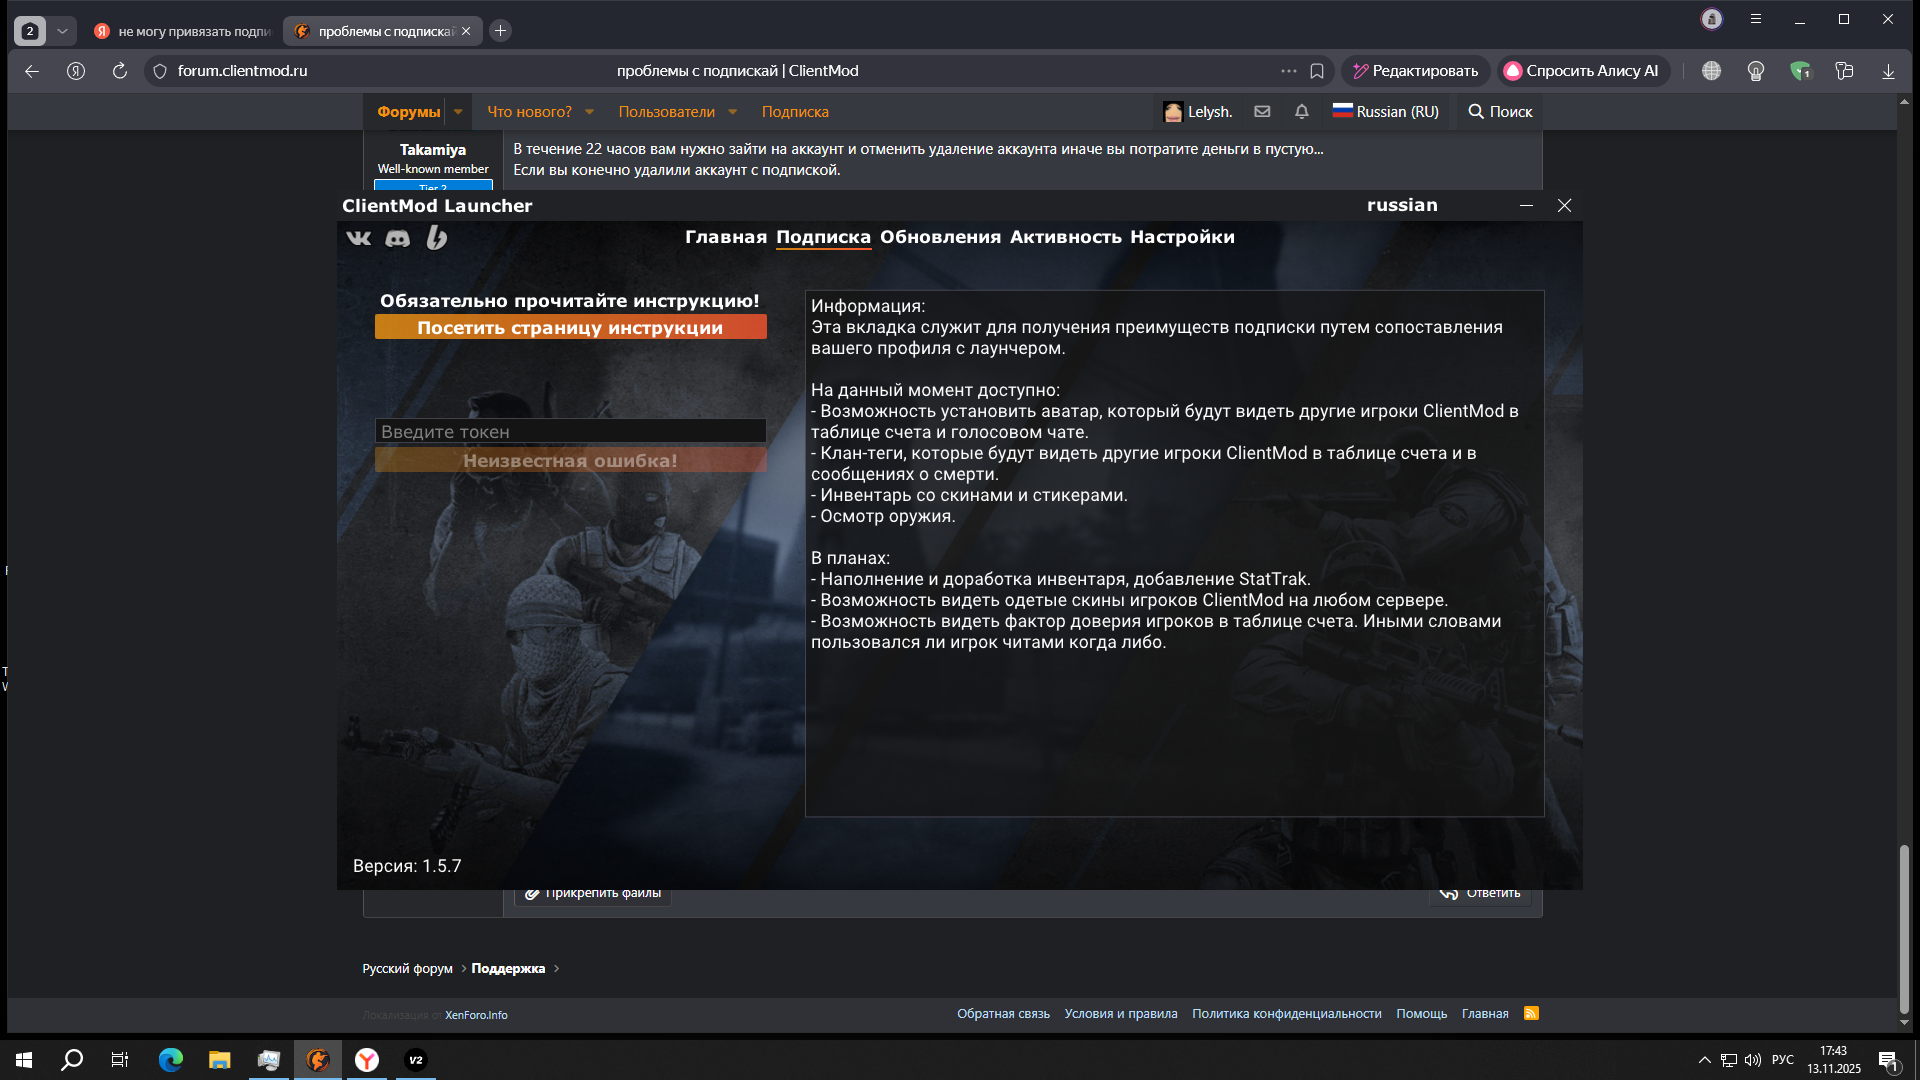The image size is (1920, 1080).
Task: Switch to the Обновления launcher tab
Action: click(x=940, y=237)
